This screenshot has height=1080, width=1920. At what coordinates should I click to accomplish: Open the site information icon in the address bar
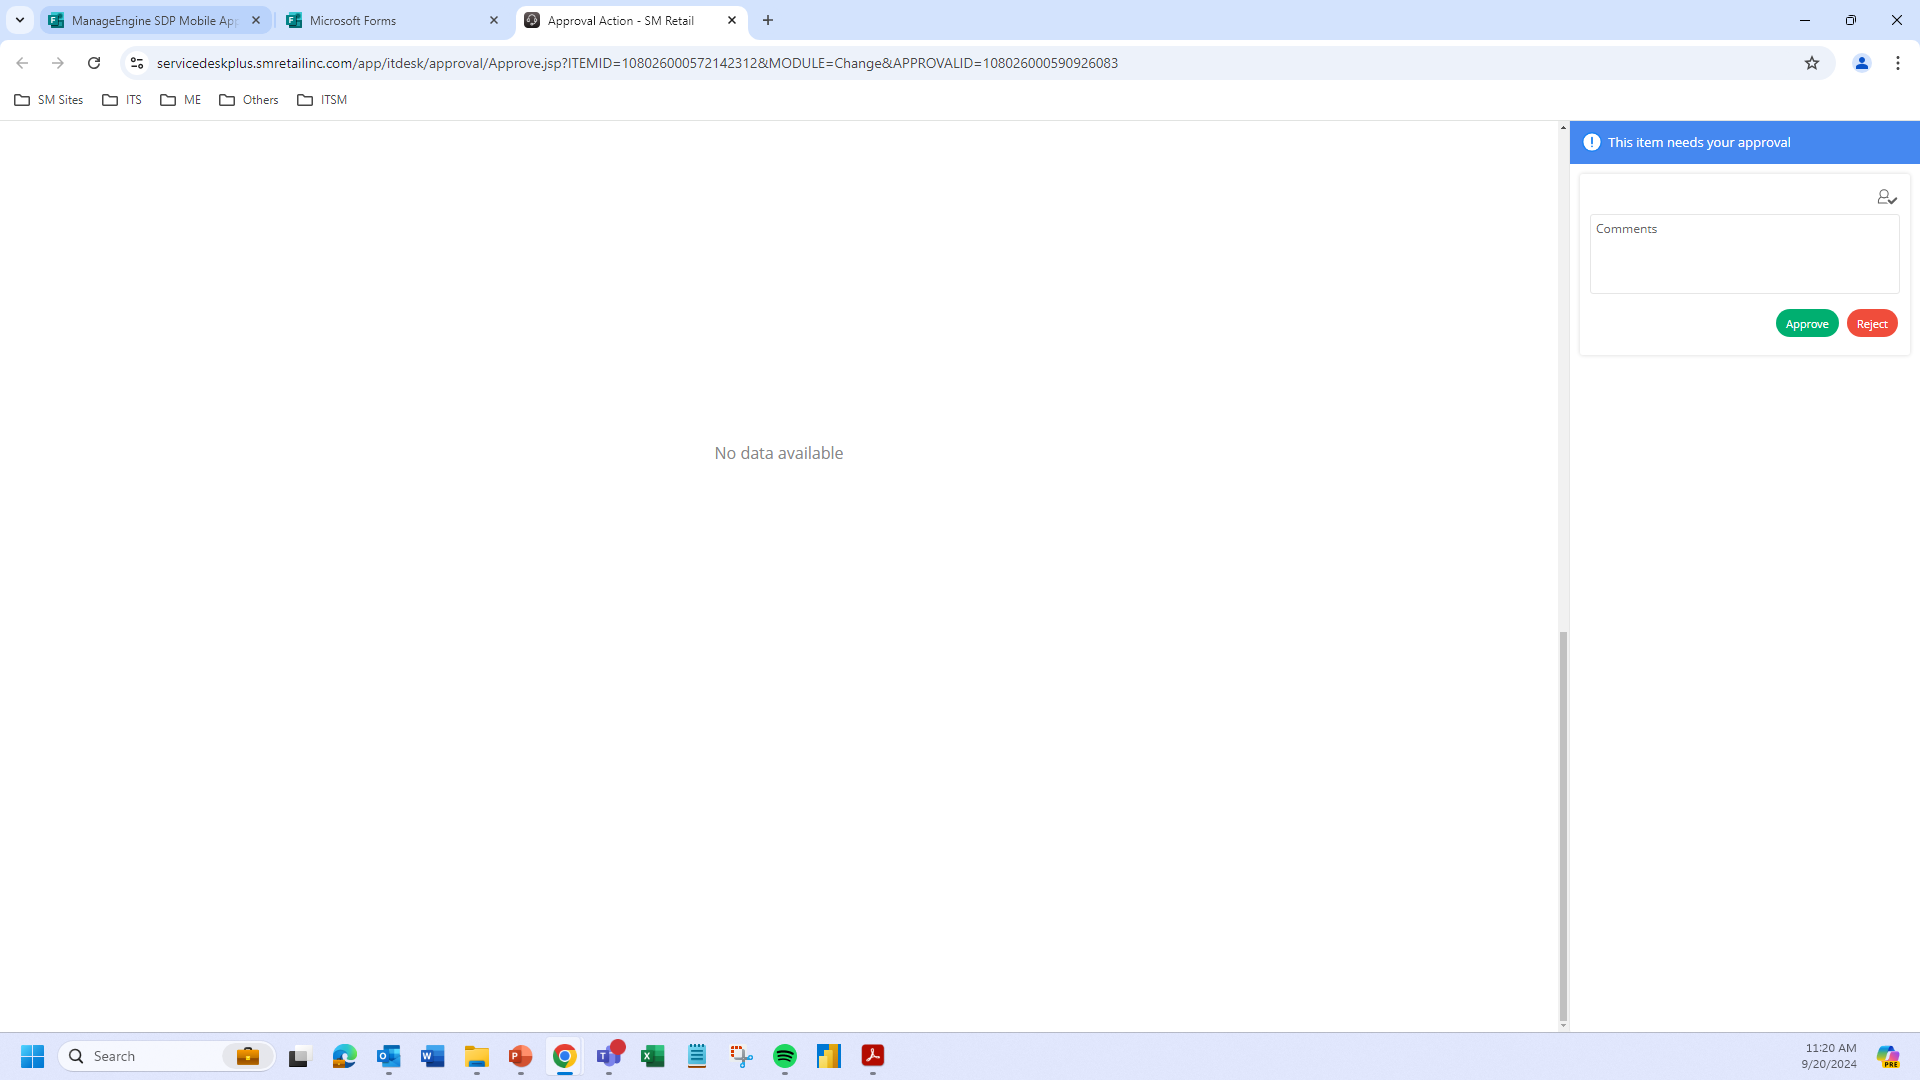pos(137,63)
